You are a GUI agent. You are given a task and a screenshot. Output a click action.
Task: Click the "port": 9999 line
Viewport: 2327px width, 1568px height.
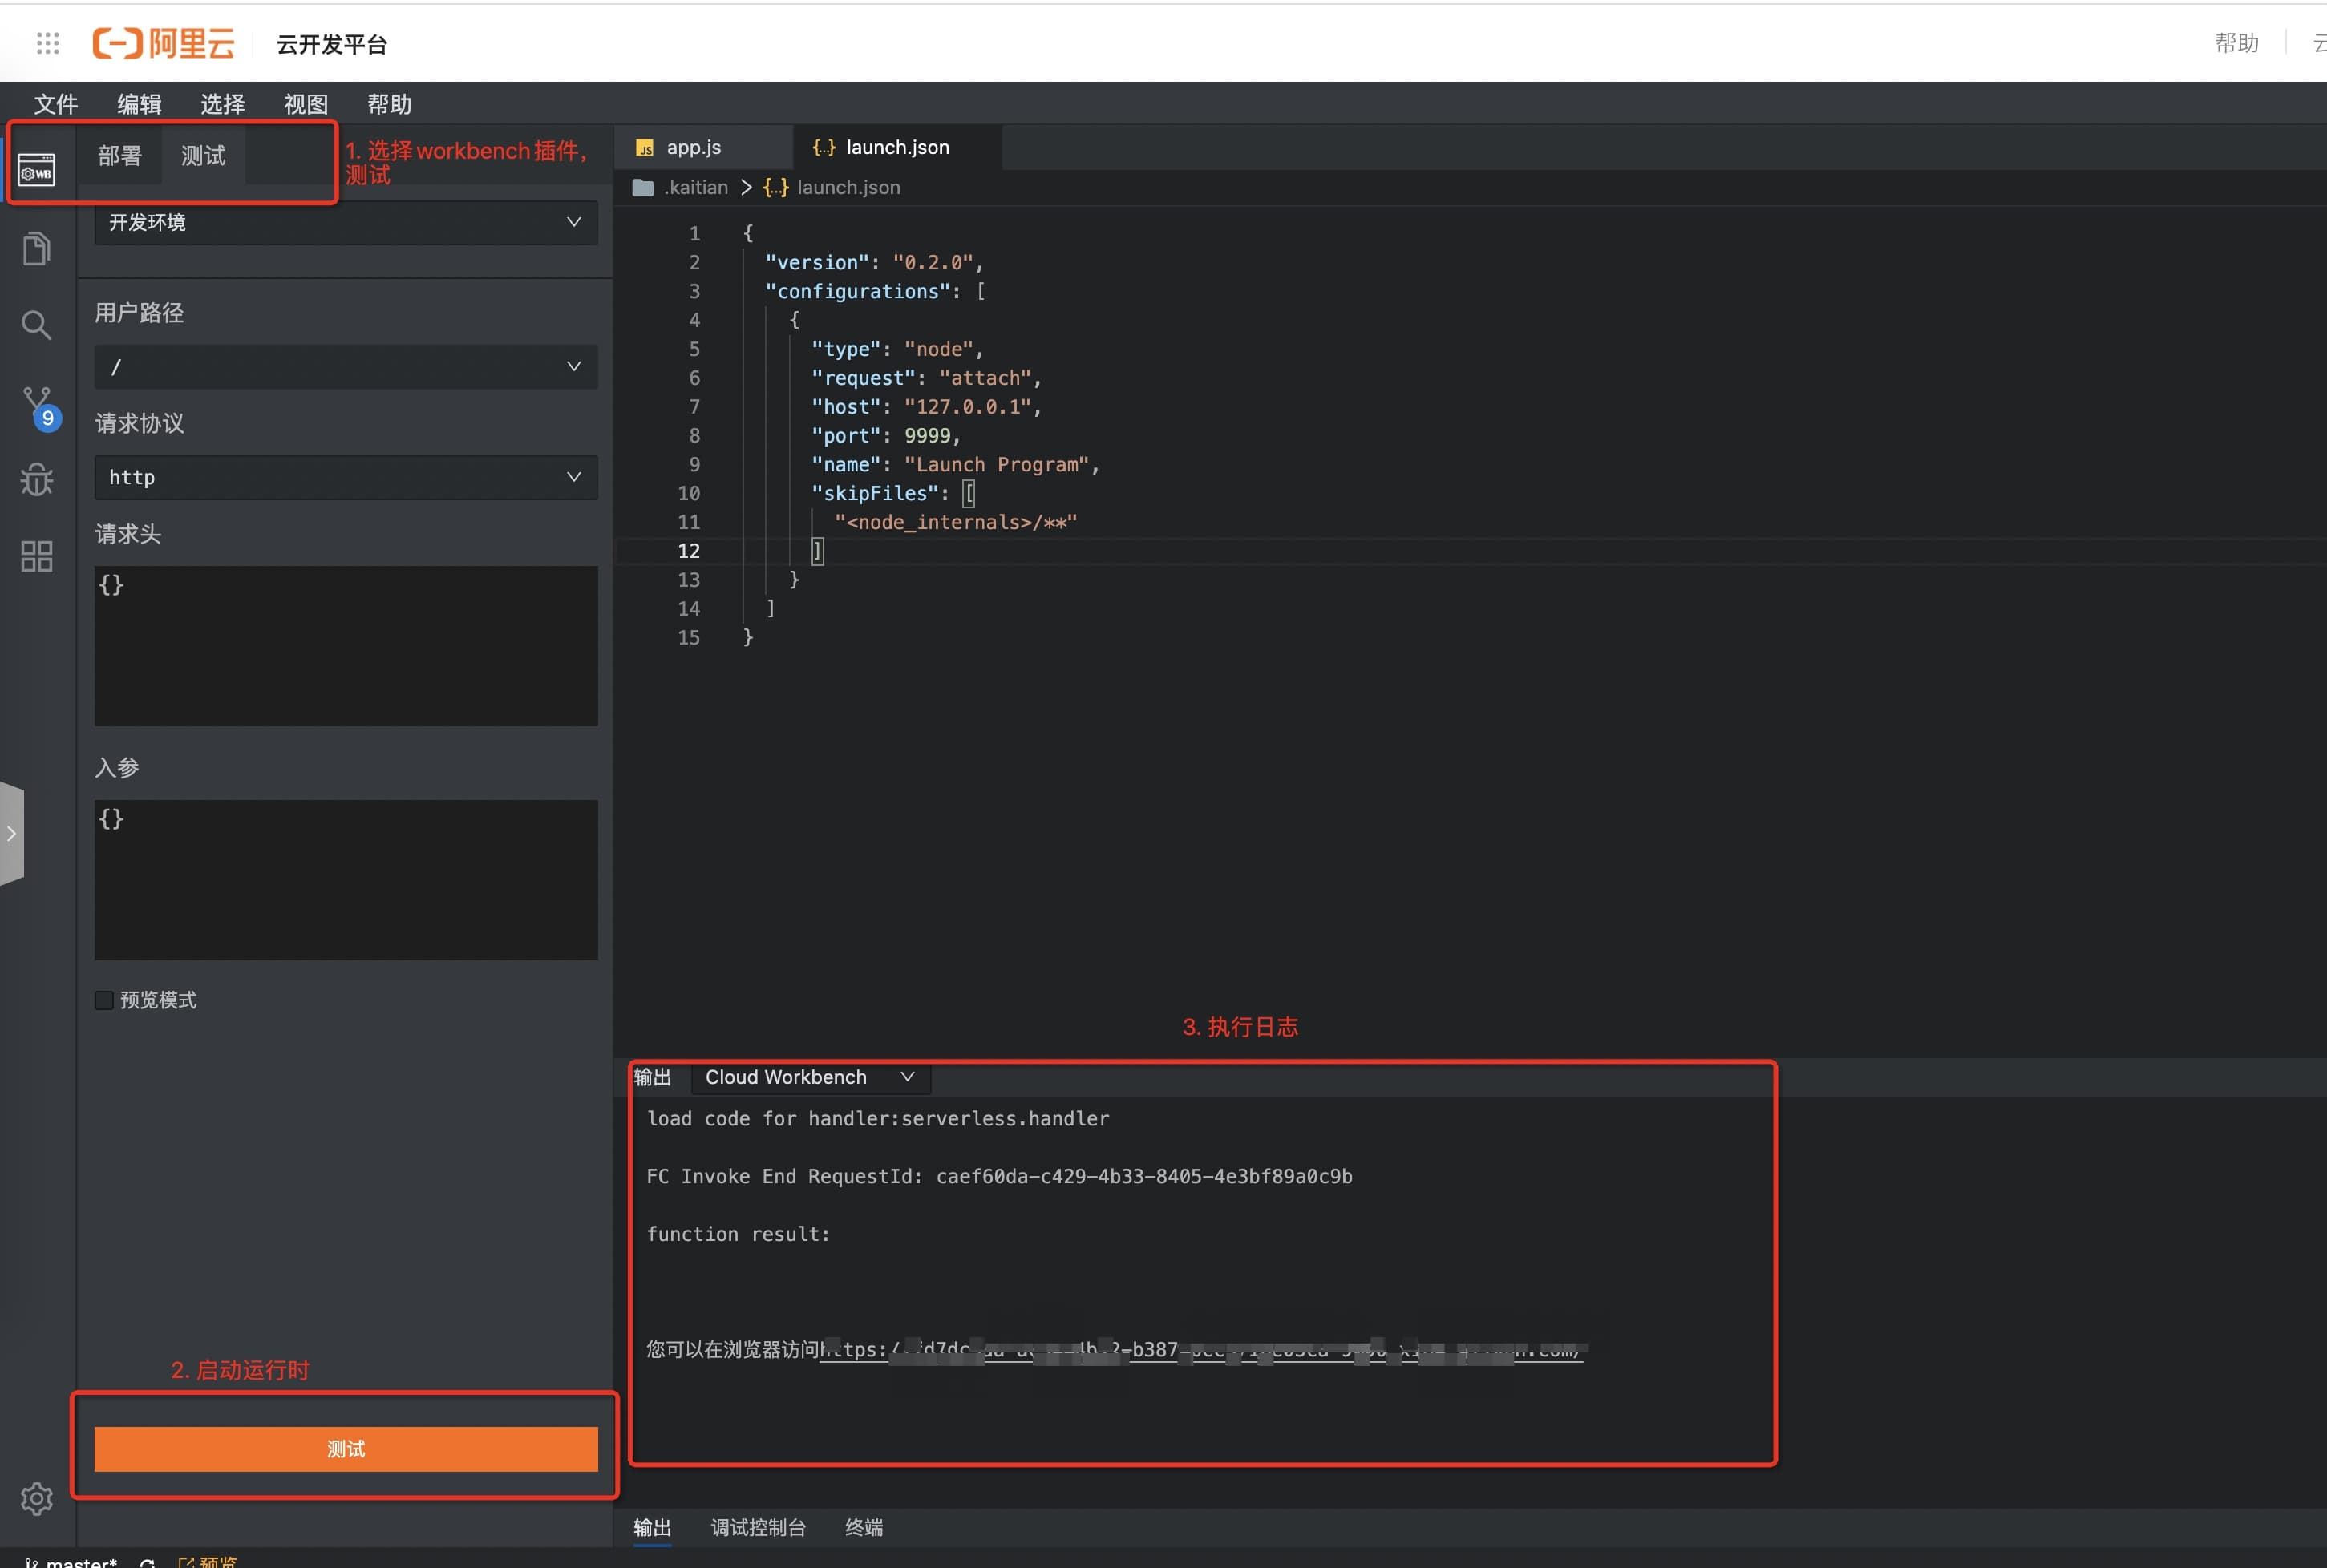pos(886,436)
